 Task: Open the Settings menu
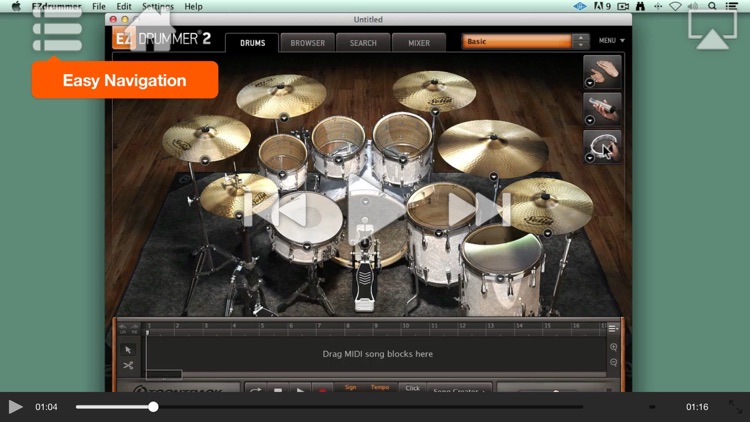coord(158,6)
